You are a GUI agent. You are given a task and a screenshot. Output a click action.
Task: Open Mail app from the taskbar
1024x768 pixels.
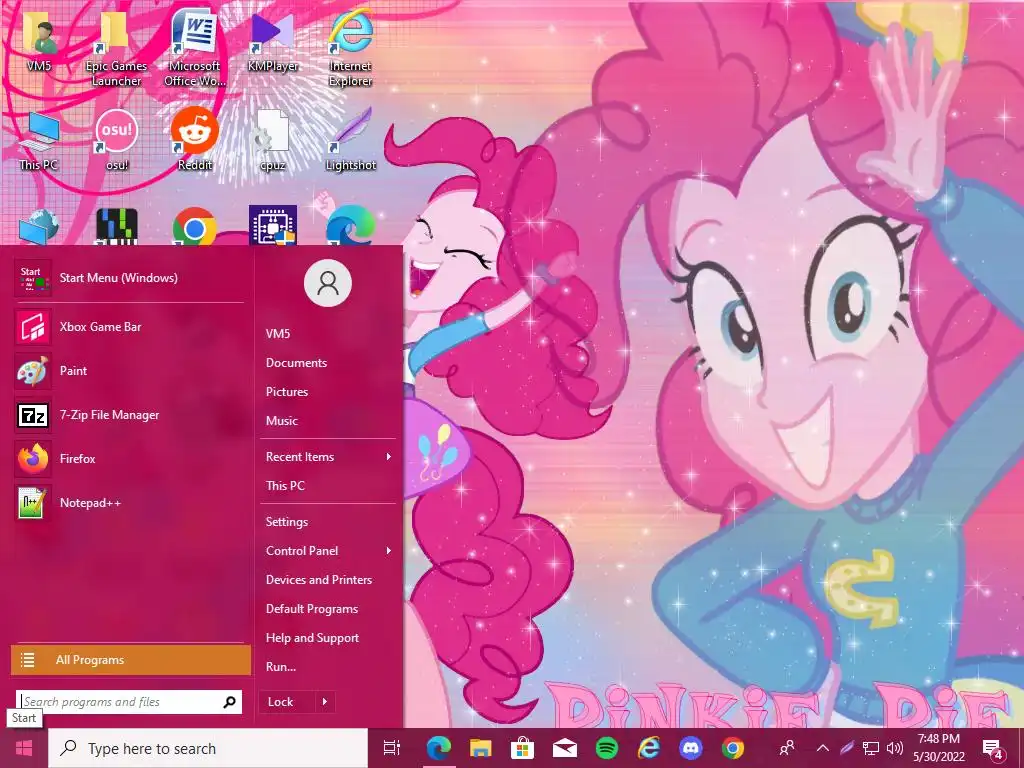pyautogui.click(x=564, y=748)
